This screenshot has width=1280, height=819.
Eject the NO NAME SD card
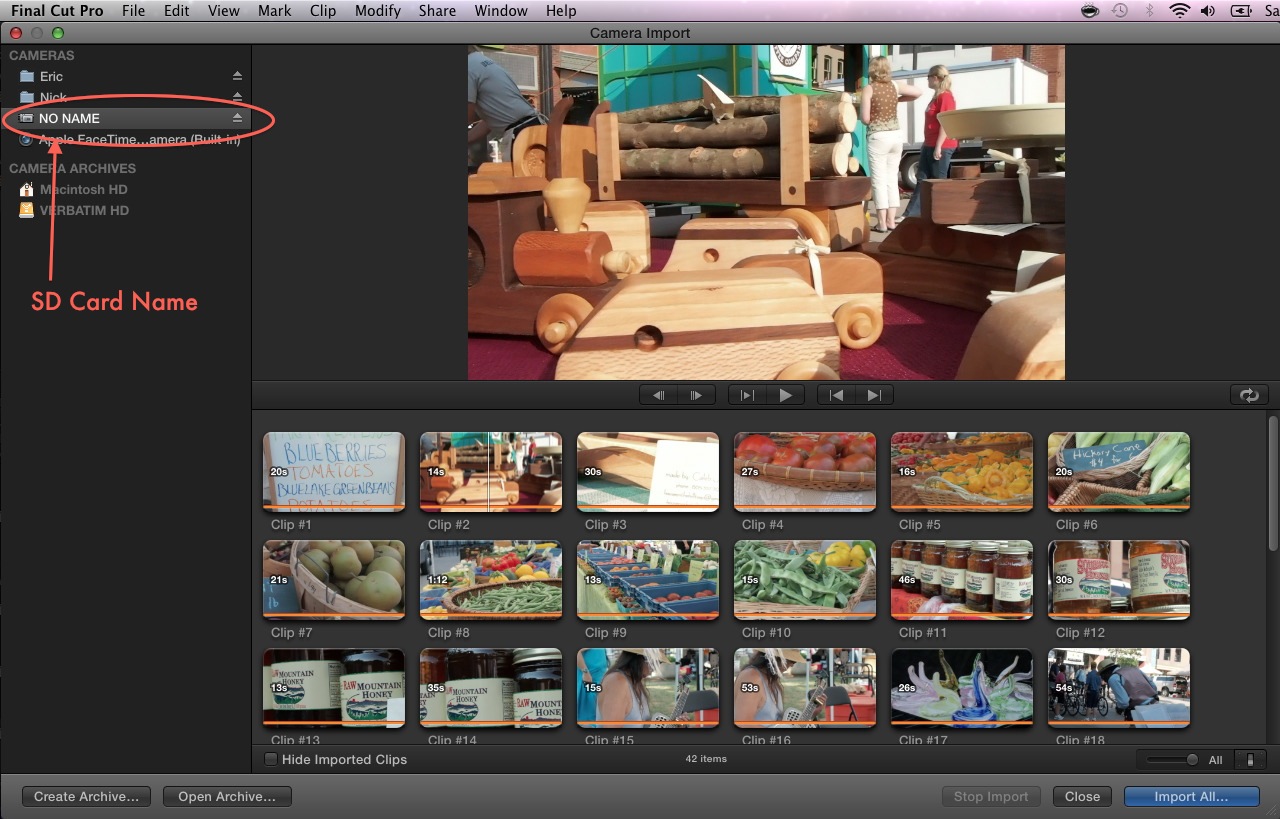(x=235, y=118)
